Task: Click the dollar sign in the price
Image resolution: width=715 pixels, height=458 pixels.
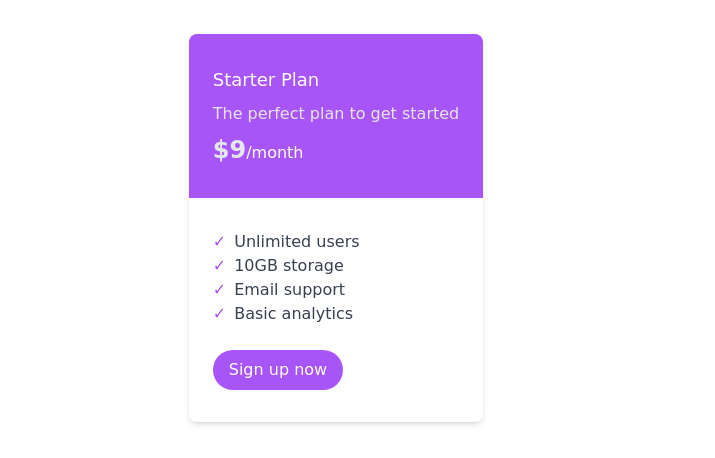Action: [220, 150]
